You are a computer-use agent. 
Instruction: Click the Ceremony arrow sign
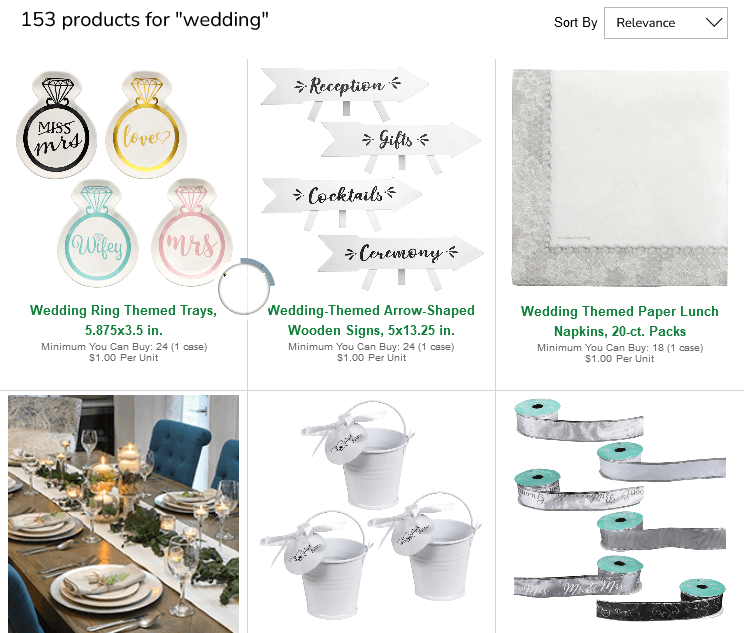click(x=400, y=261)
